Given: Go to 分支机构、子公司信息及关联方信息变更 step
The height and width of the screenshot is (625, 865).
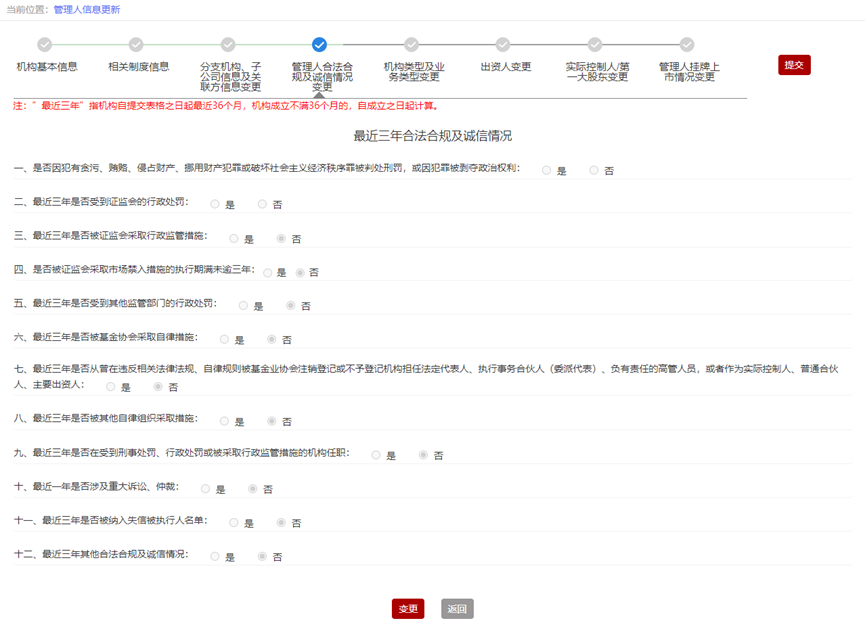Looking at the screenshot, I should (x=231, y=77).
